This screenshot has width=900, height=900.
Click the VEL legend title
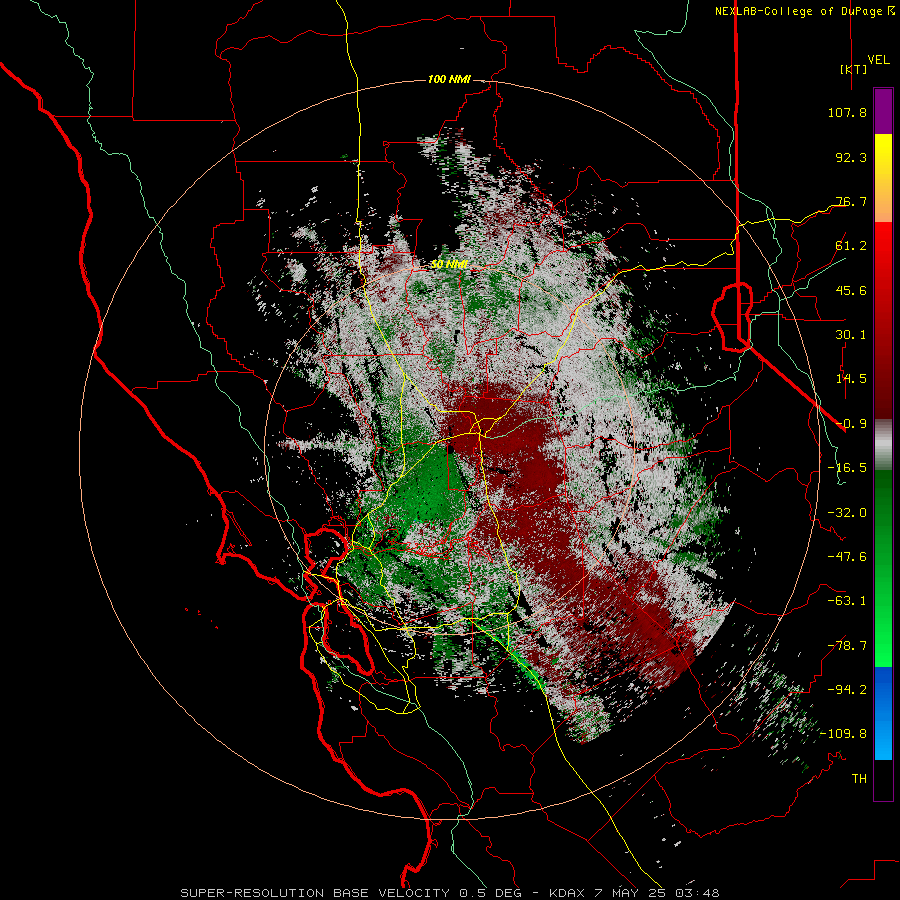(x=878, y=60)
